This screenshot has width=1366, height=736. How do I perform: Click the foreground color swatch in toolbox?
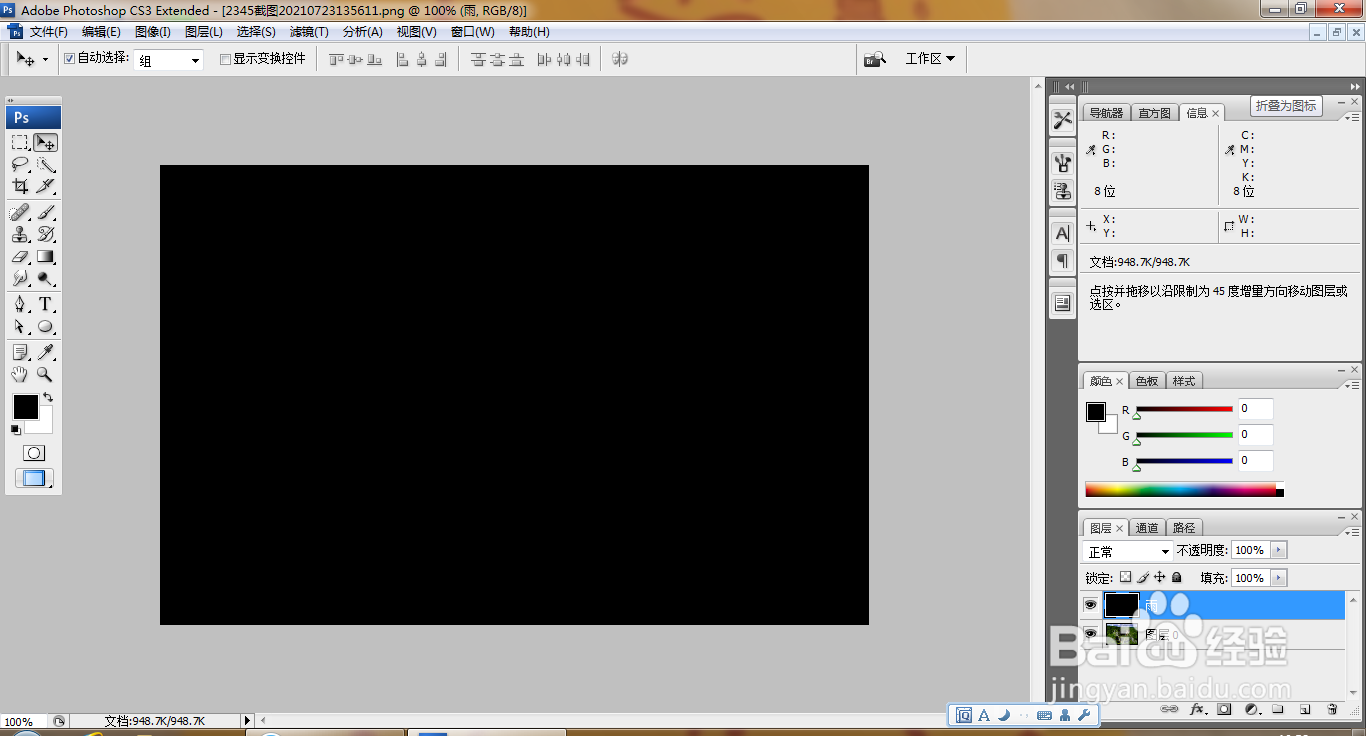point(25,406)
